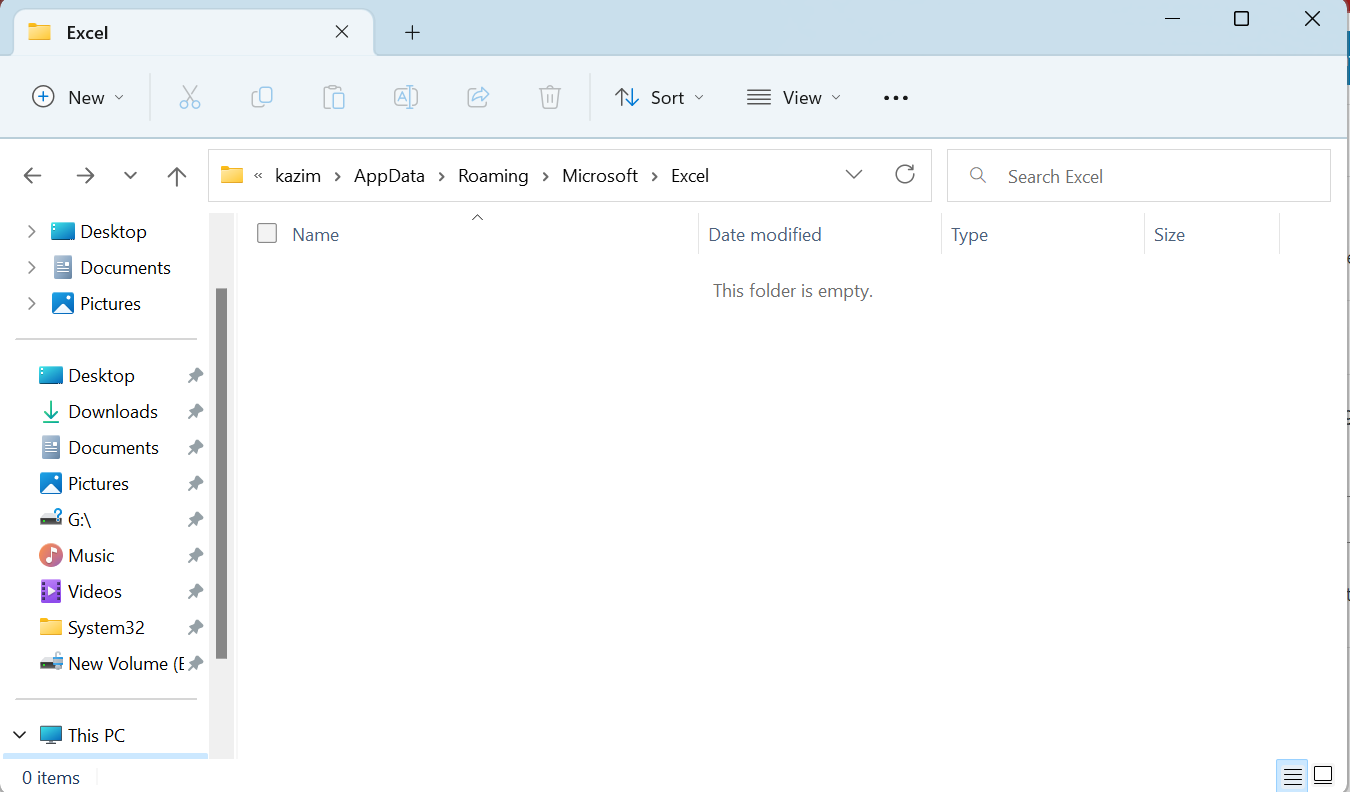Image resolution: width=1350 pixels, height=792 pixels.
Task: Refresh the Excel folder
Action: pos(905,175)
